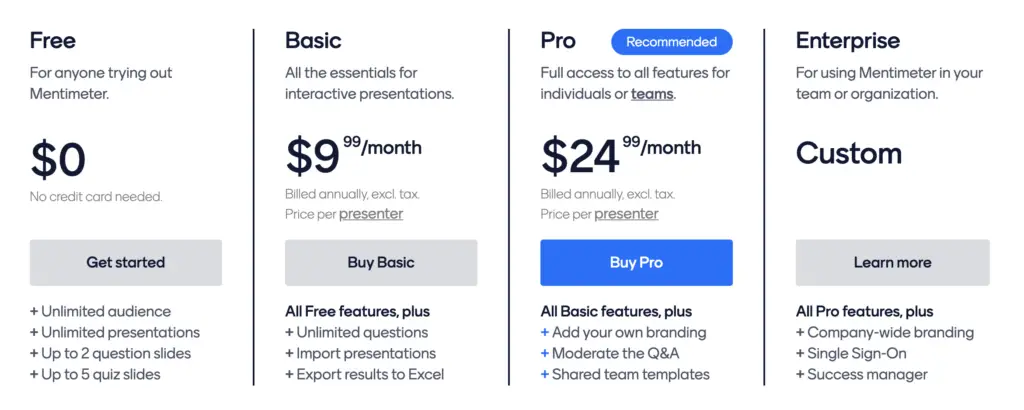Viewport: 1024px width, 410px height.
Task: Click Shared team templates feature
Action: click(x=625, y=374)
